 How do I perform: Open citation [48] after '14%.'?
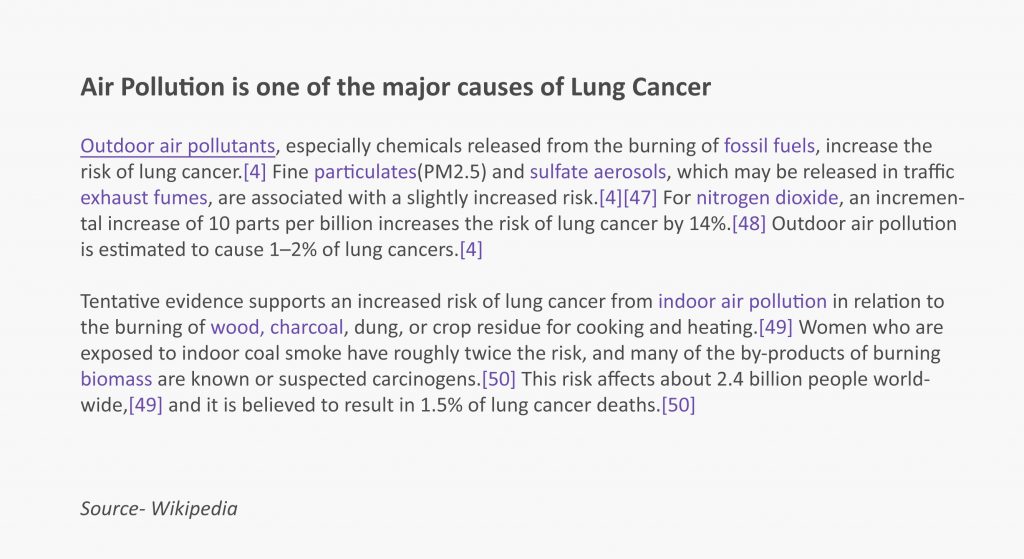[x=749, y=223]
